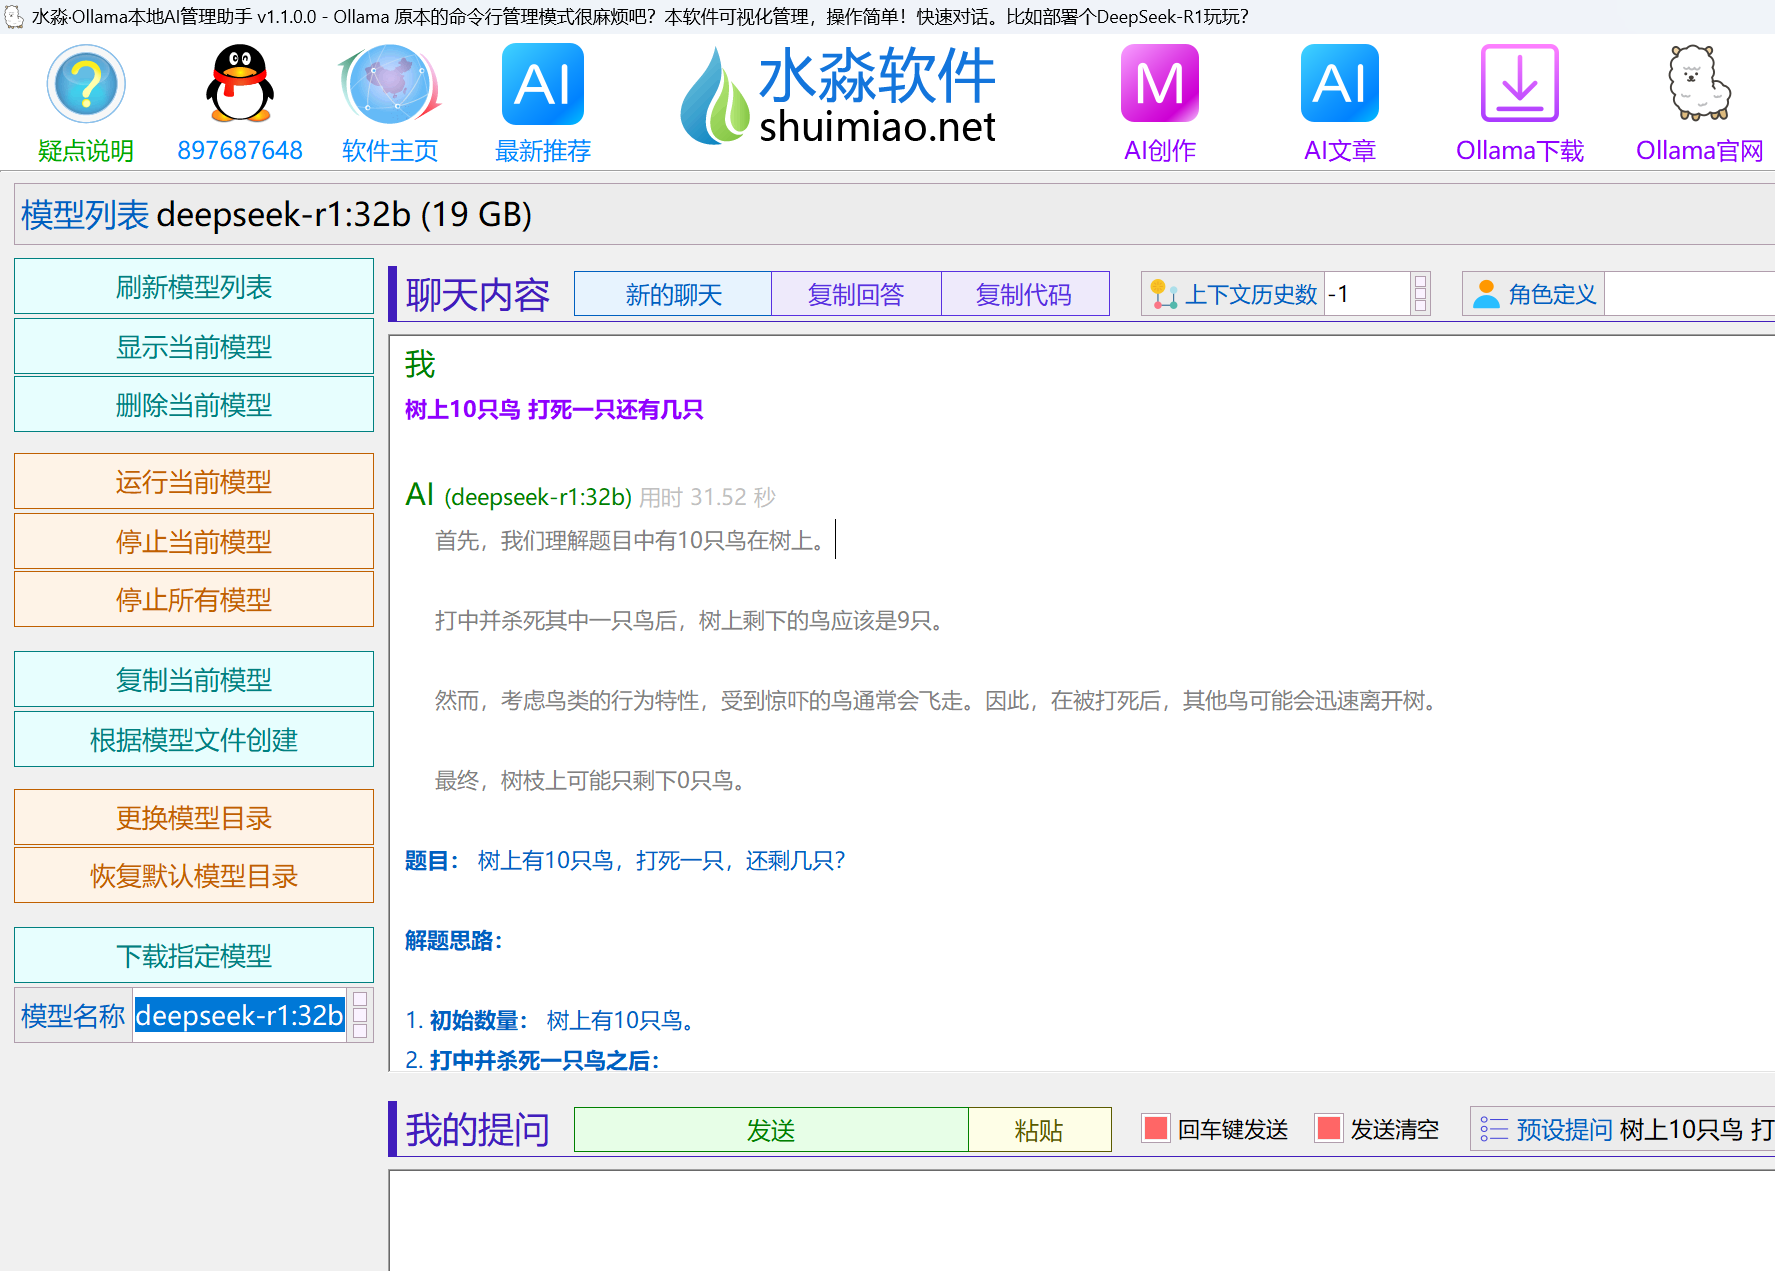This screenshot has height=1271, width=1775.
Task: Click 更换模型目录 button
Action: (194, 818)
